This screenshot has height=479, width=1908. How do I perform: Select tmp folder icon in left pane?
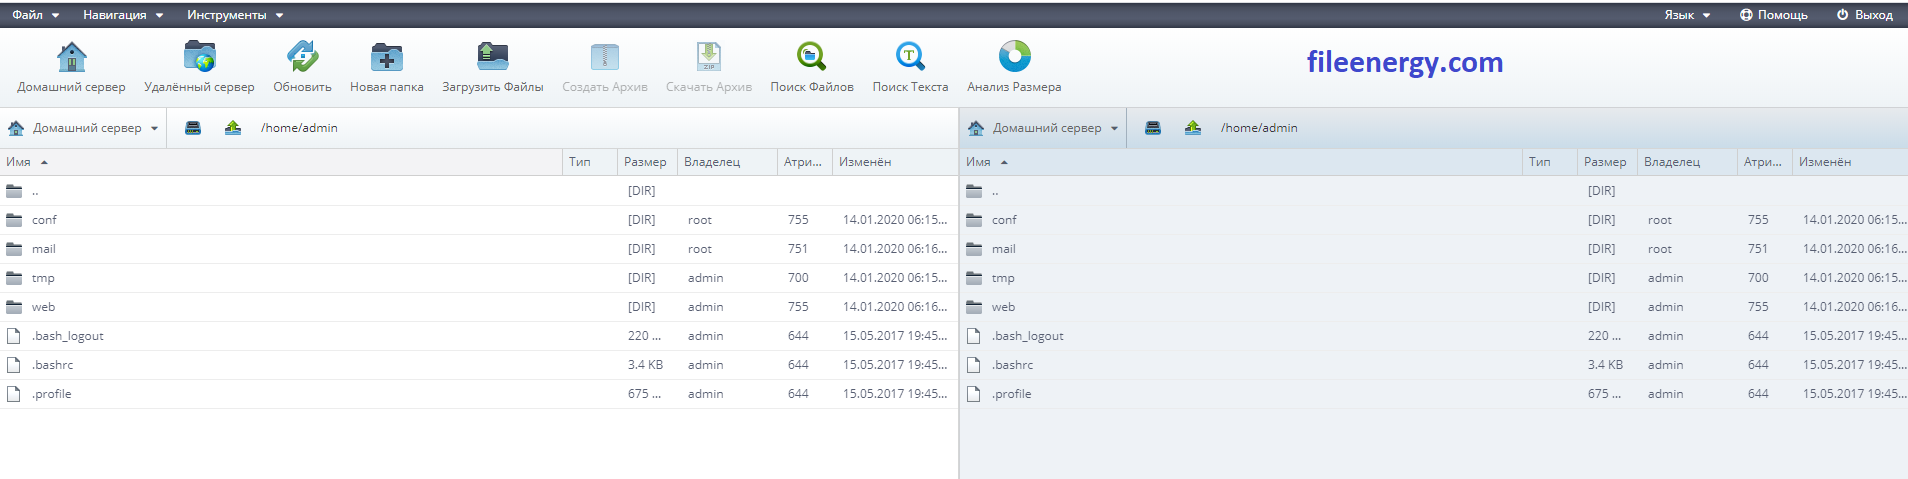pos(14,278)
